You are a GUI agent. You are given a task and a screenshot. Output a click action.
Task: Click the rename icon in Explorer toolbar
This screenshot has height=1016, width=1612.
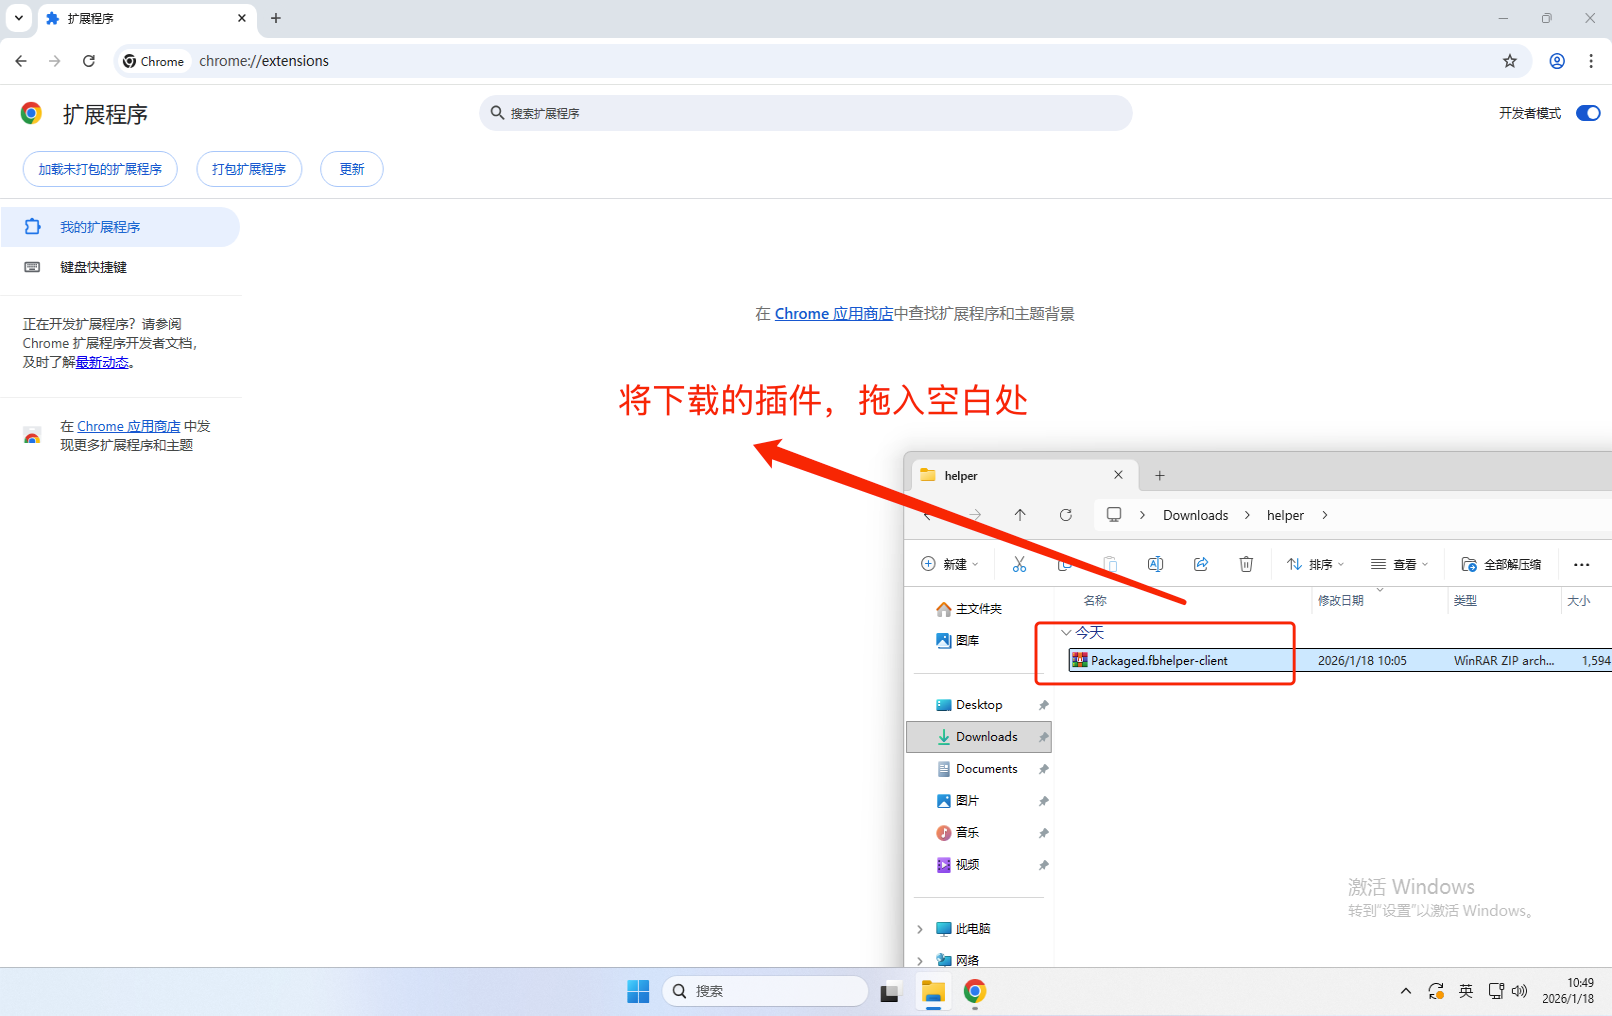point(1155,564)
